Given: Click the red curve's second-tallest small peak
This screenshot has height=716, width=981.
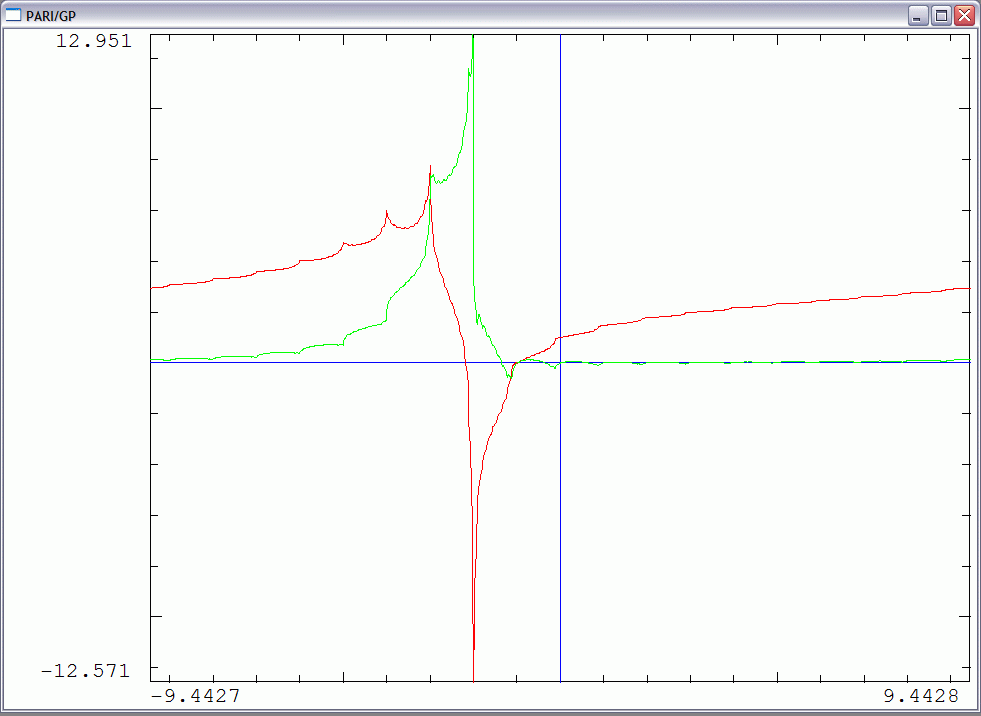Looking at the screenshot, I should (387, 212).
